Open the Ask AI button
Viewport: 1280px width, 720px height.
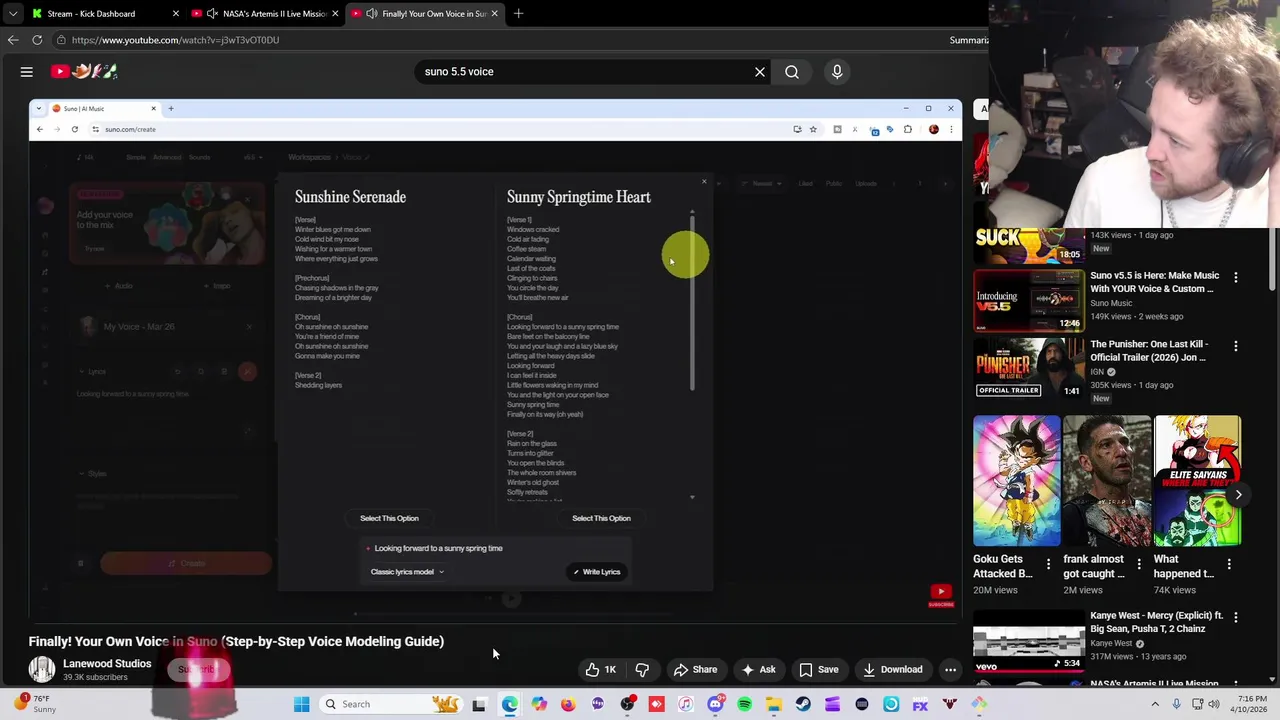tap(758, 670)
